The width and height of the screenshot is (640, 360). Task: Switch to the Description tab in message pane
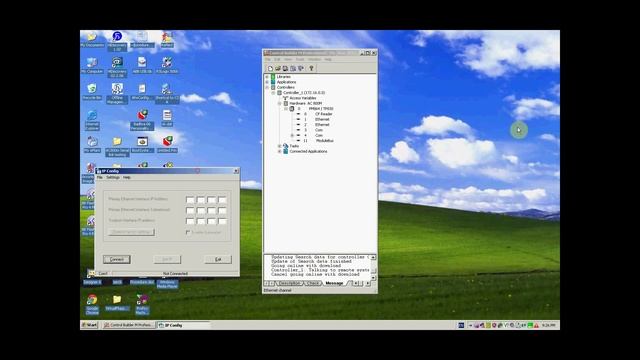[x=289, y=283]
